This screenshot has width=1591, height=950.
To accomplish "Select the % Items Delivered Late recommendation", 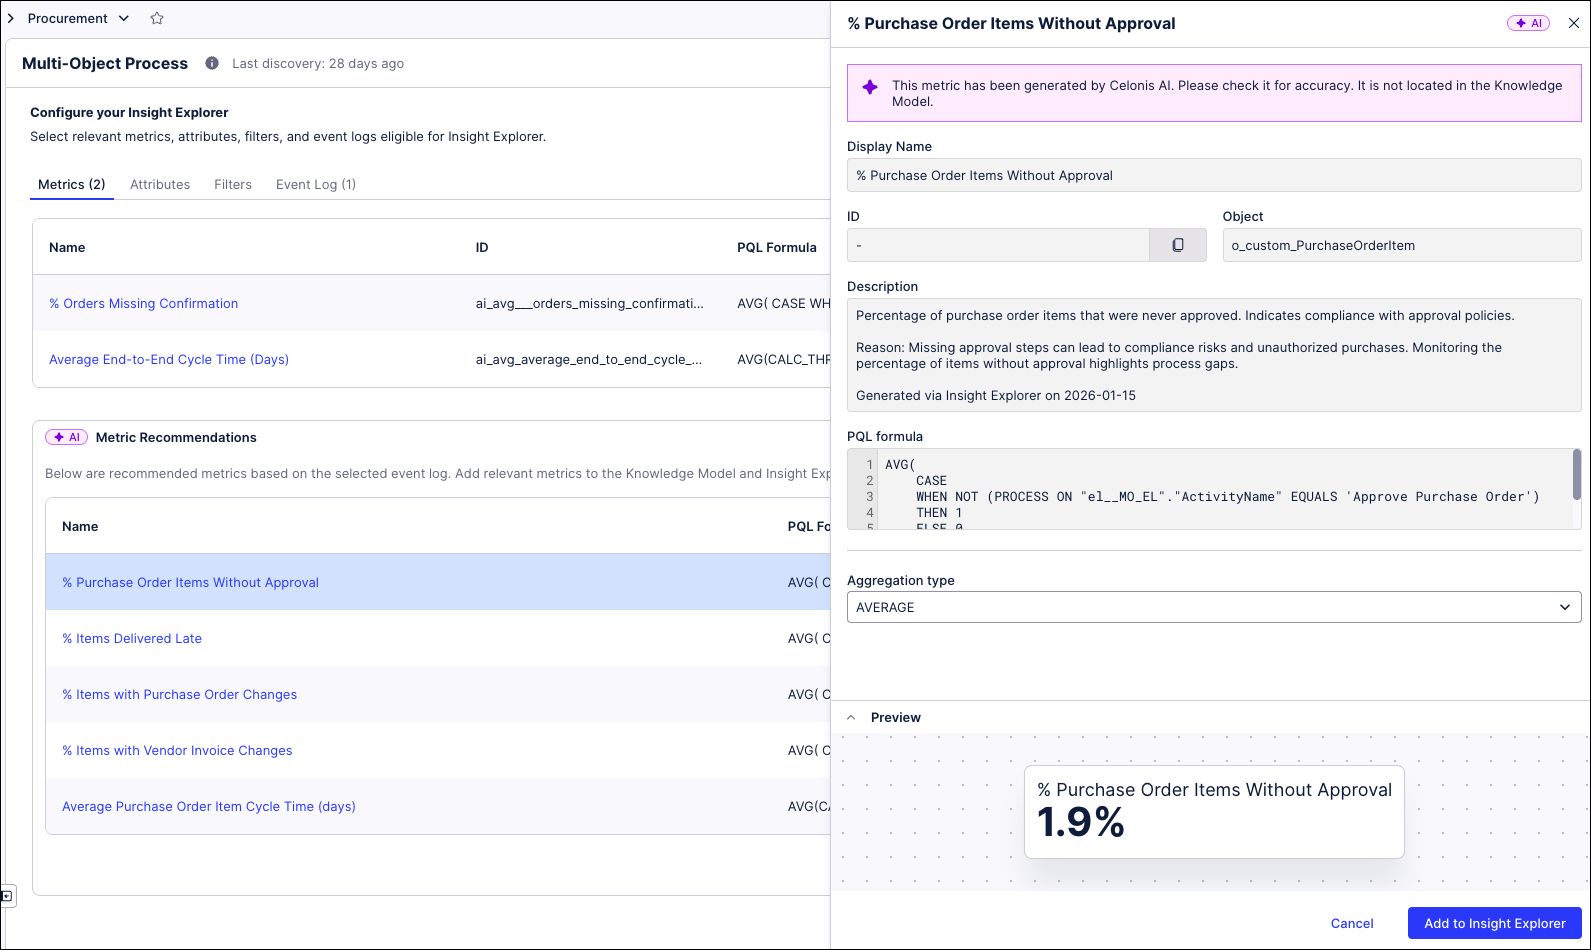I will (x=132, y=638).
